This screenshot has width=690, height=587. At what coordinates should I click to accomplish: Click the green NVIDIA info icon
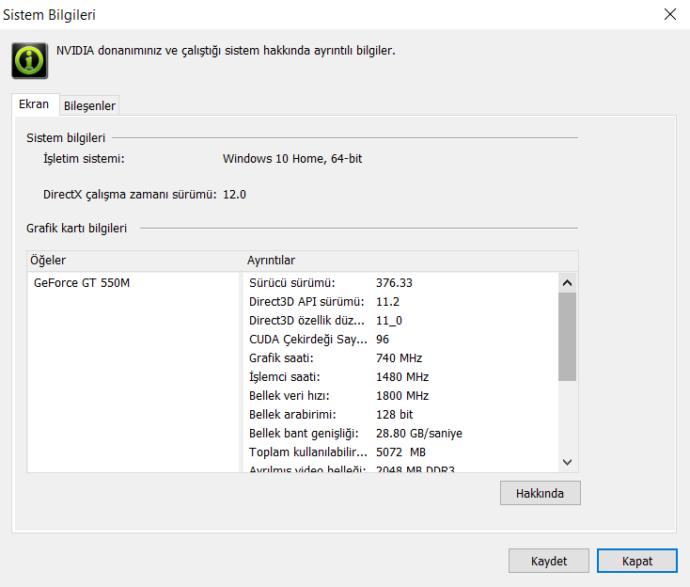(x=29, y=61)
